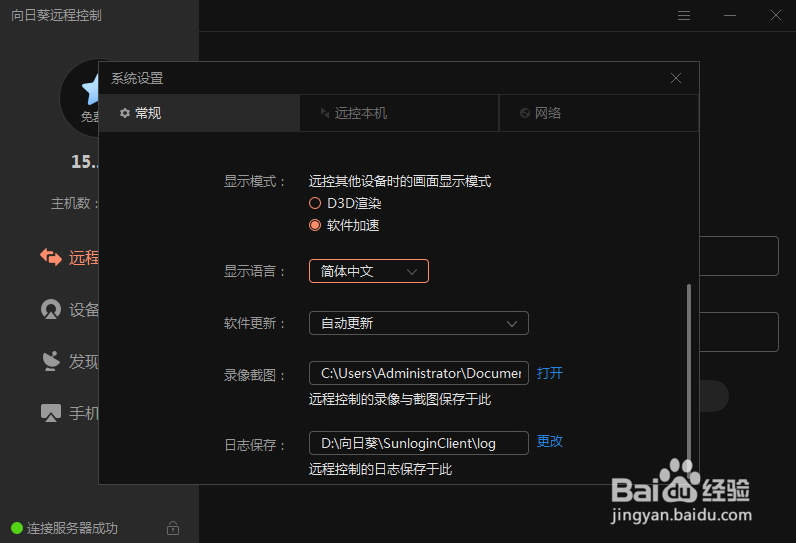The image size is (796, 543).
Task: Switch to the 网络 tab
Action: [x=599, y=113]
